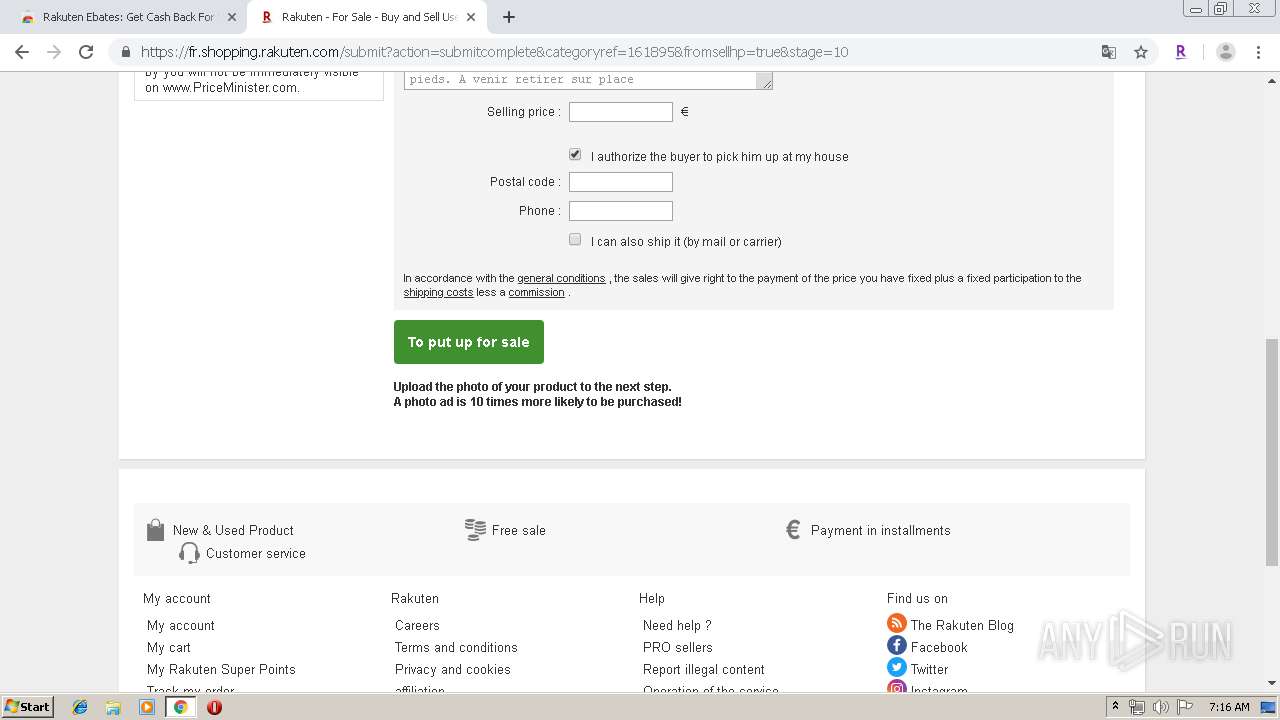Open the Chrome three-dot menu
Screen dimensions: 1280x720
point(1259,52)
